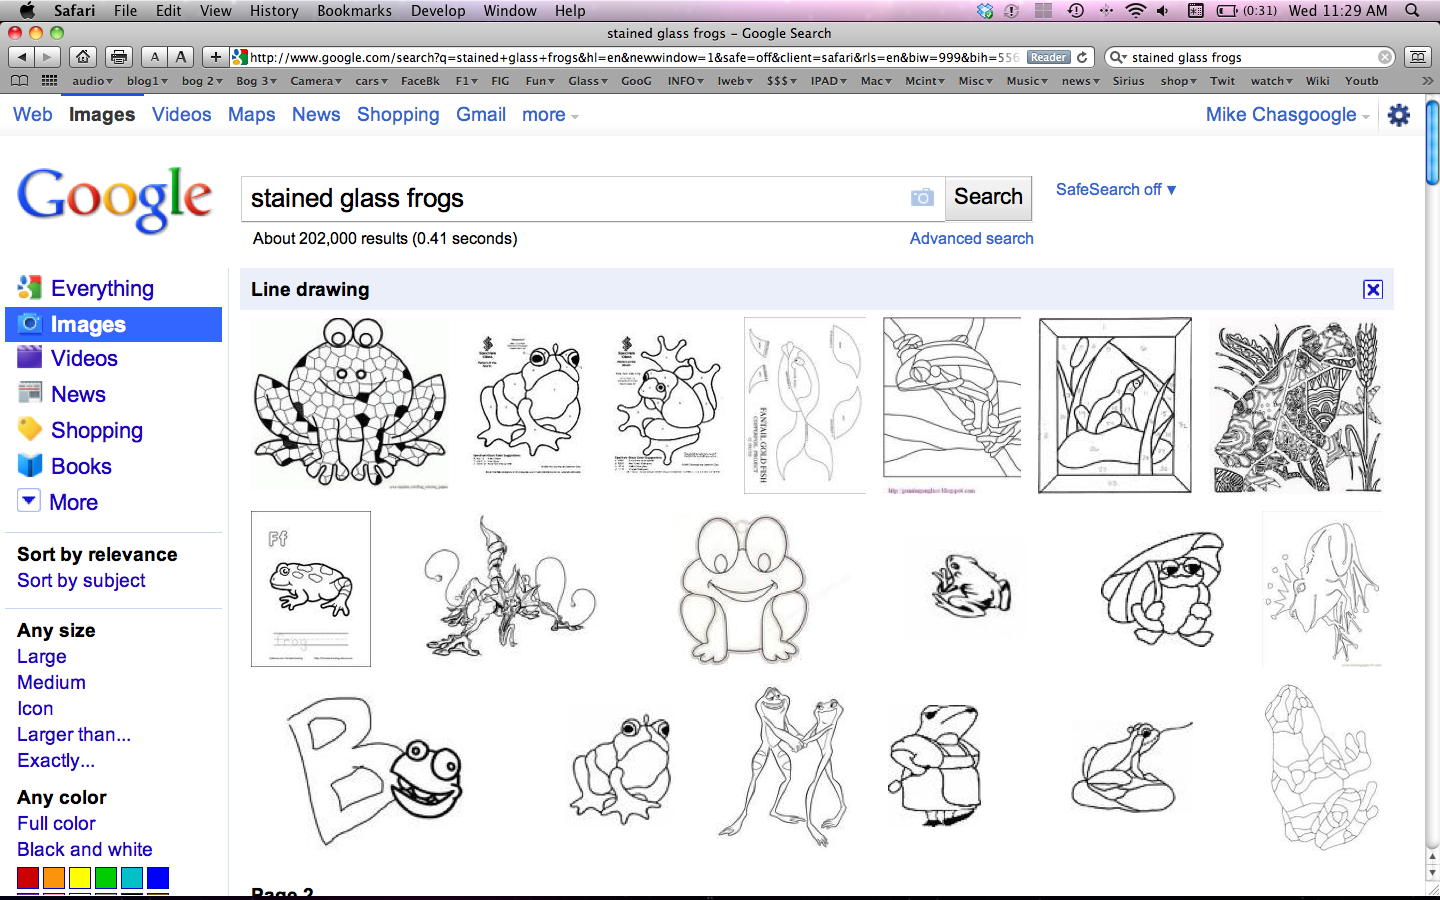Screen dimensions: 1440x900
Task: Show more bookmarks with overflow chevron
Action: point(1427,81)
